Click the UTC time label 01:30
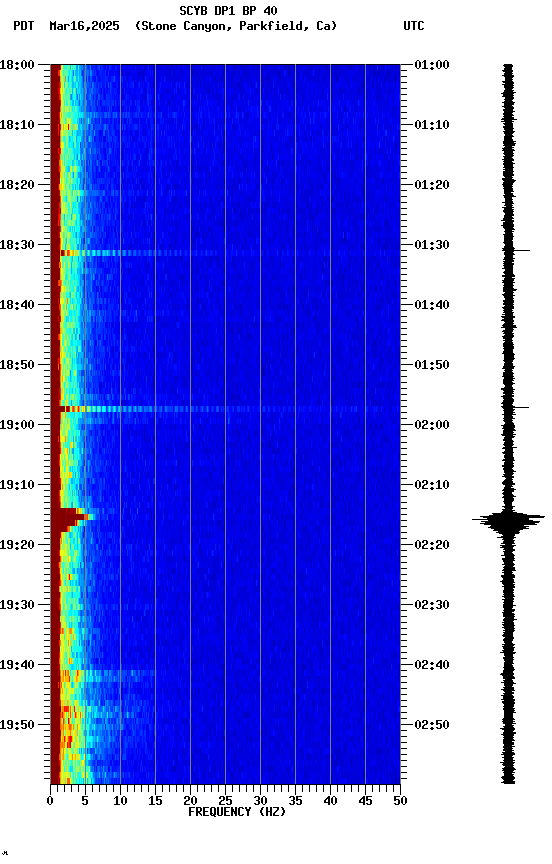552x864 pixels. [x=432, y=245]
